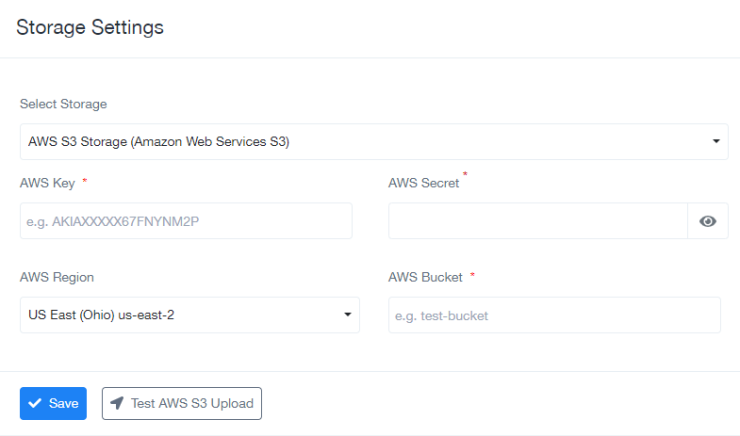Click the checkmark icon on Save
740x436 pixels.
(35, 404)
